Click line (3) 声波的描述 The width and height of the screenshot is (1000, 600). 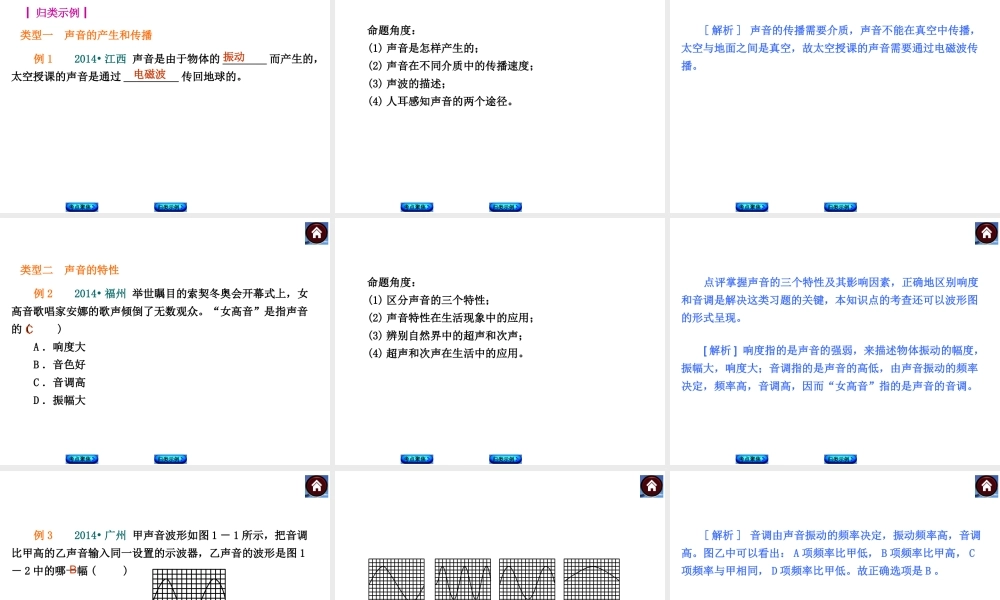pyautogui.click(x=407, y=84)
